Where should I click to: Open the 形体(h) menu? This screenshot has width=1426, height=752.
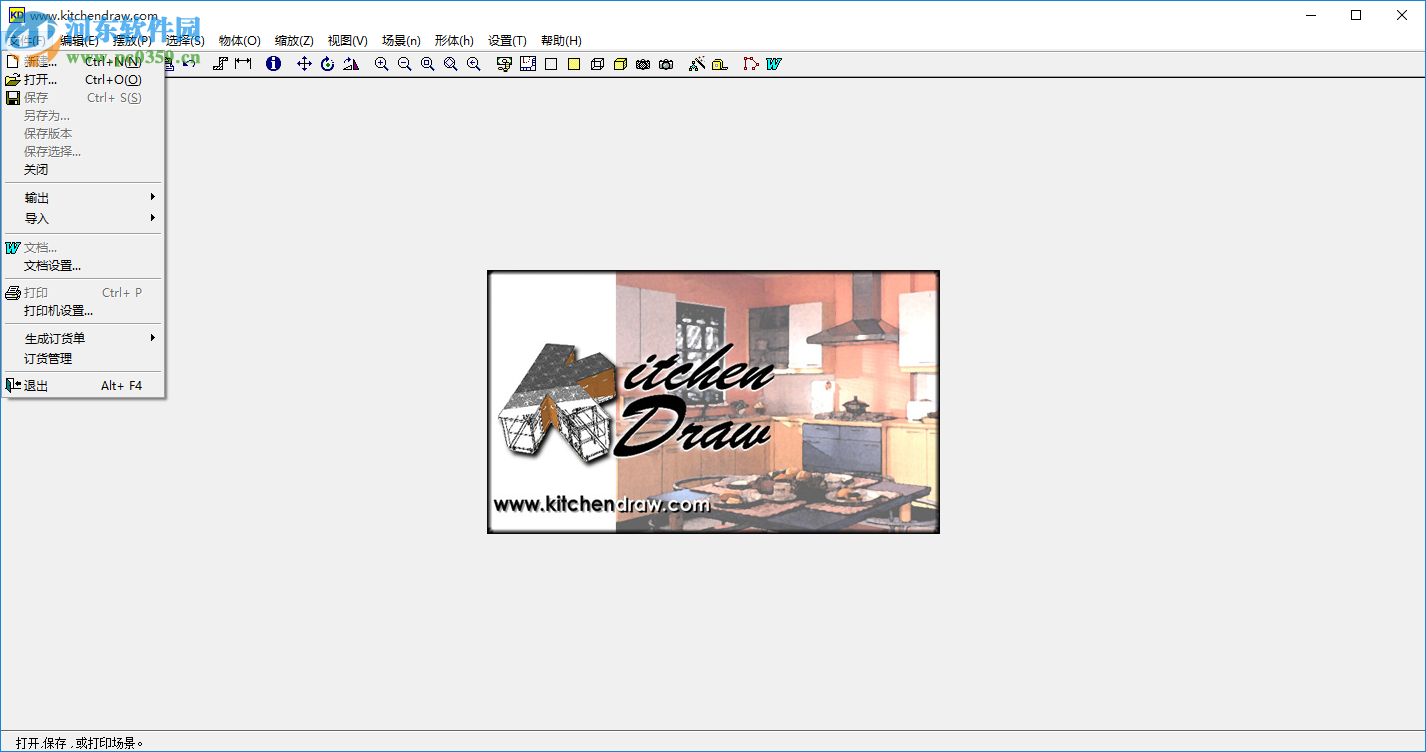click(x=454, y=41)
